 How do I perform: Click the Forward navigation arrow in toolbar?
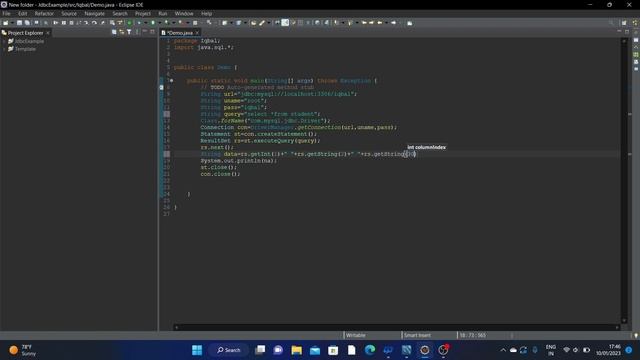[393, 23]
